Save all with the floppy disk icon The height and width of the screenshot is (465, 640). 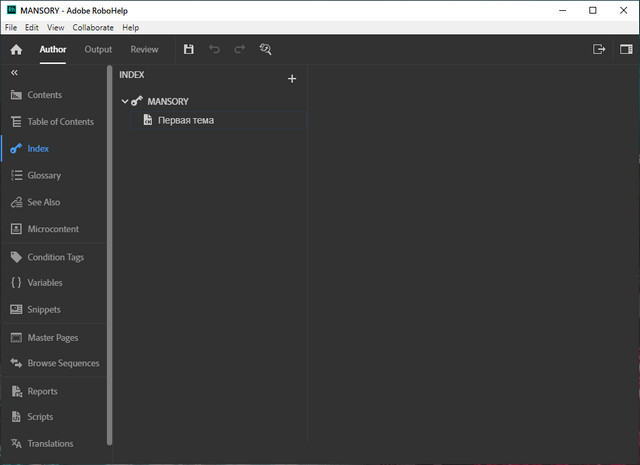point(189,49)
